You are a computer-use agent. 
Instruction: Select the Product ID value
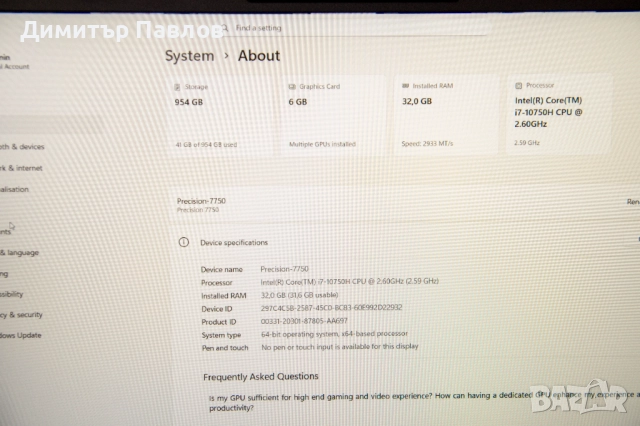(x=304, y=321)
